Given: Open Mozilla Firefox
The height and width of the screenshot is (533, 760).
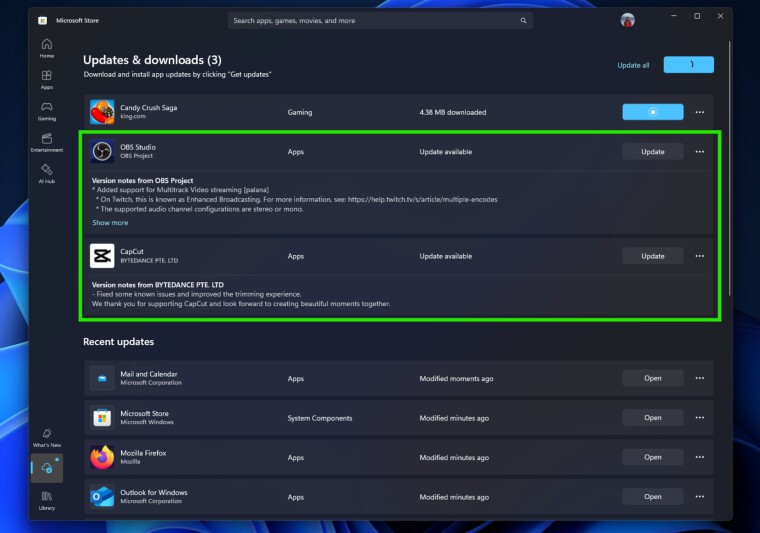Looking at the screenshot, I should [x=653, y=457].
